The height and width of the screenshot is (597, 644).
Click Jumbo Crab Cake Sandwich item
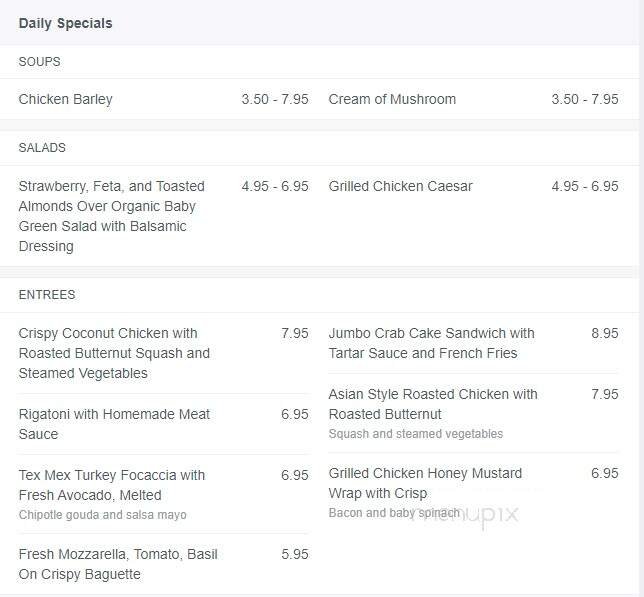pyautogui.click(x=431, y=343)
